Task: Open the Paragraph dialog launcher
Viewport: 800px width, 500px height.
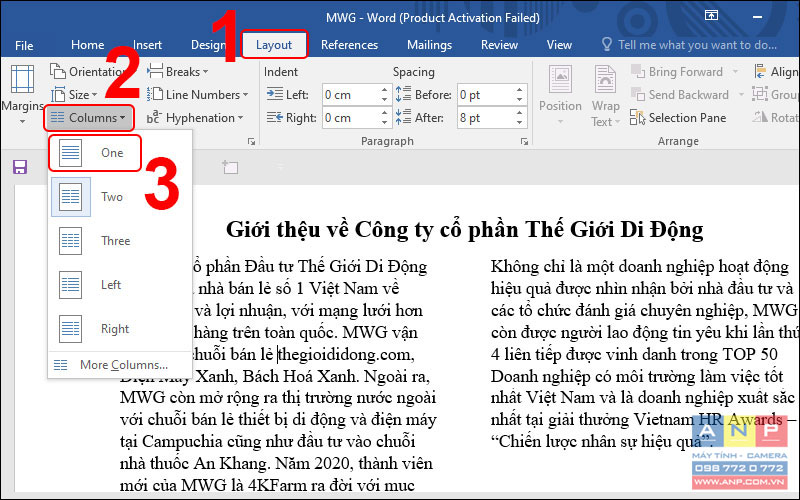Action: (x=524, y=142)
